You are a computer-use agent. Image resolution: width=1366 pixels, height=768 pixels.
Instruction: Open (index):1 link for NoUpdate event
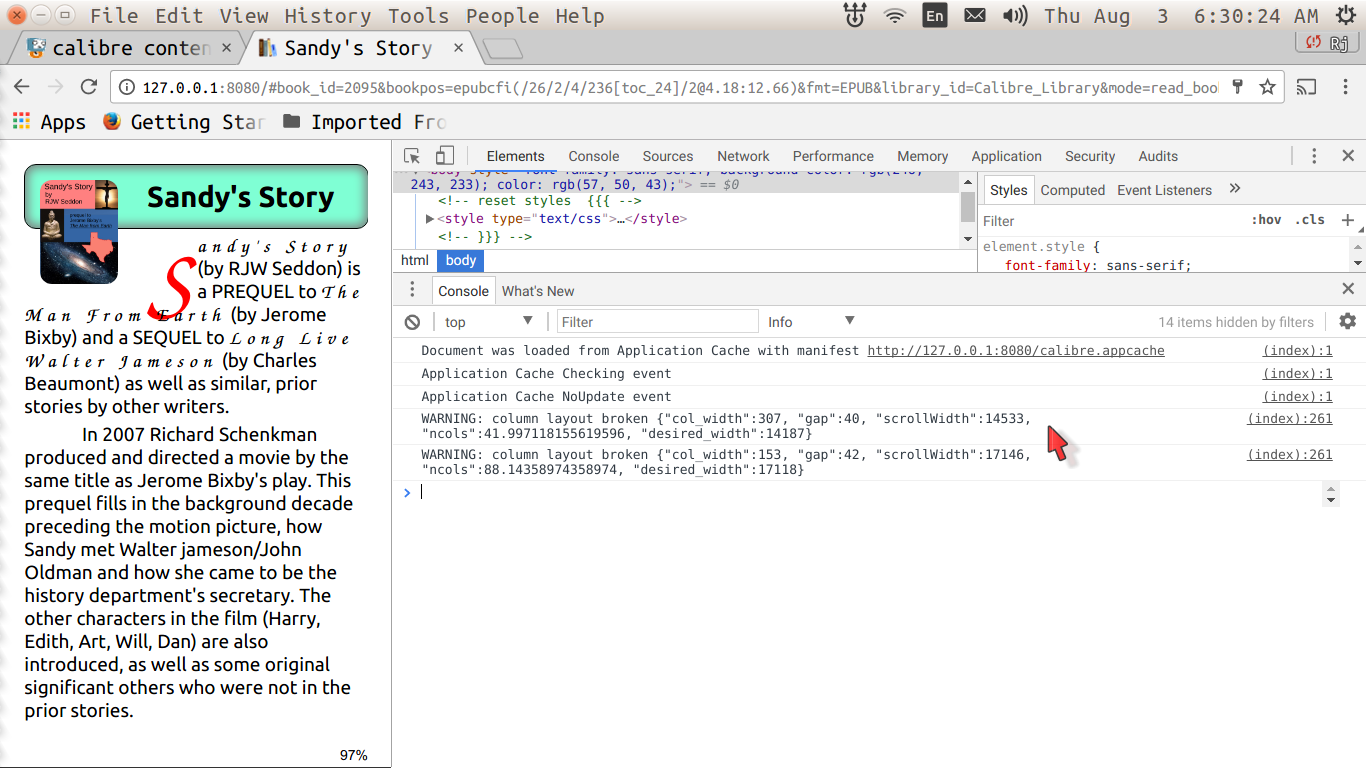click(1297, 396)
